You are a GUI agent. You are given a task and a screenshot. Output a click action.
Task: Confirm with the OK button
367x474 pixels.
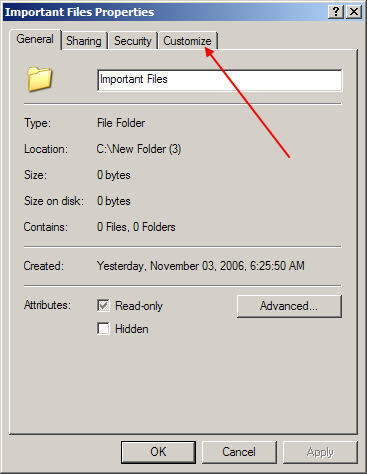pyautogui.click(x=158, y=452)
